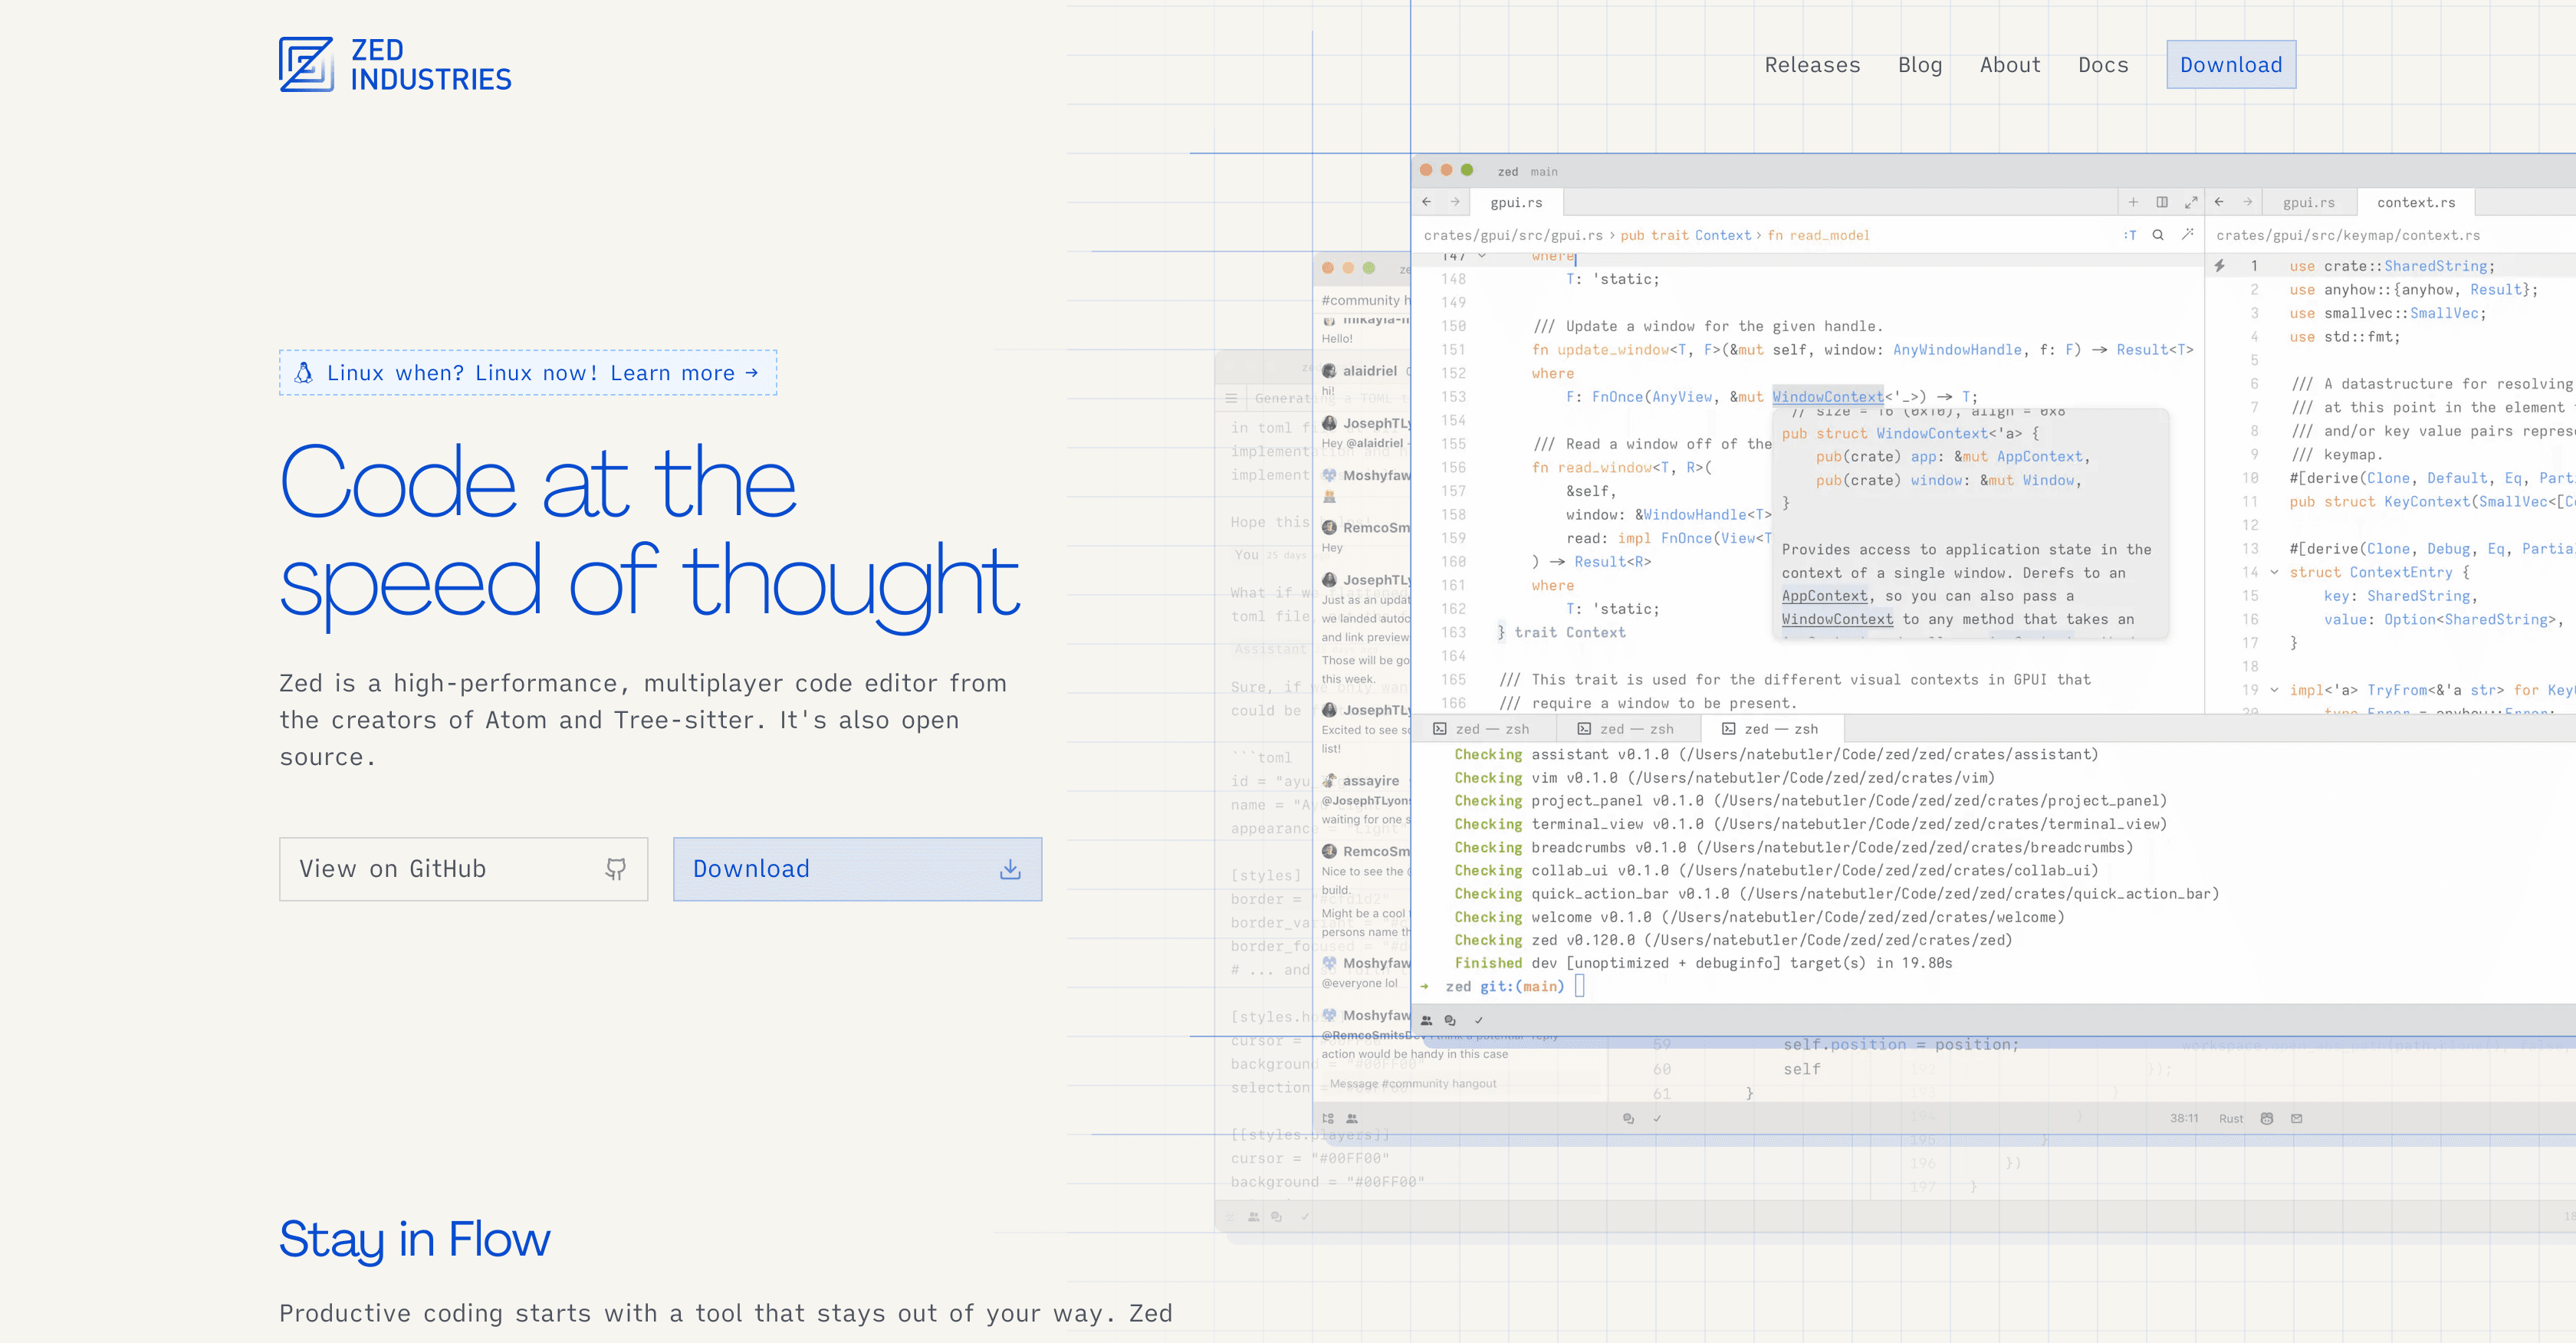Click the search magnifier icon in breadcrumb bar
Viewport: 2576px width, 1343px height.
[2158, 235]
